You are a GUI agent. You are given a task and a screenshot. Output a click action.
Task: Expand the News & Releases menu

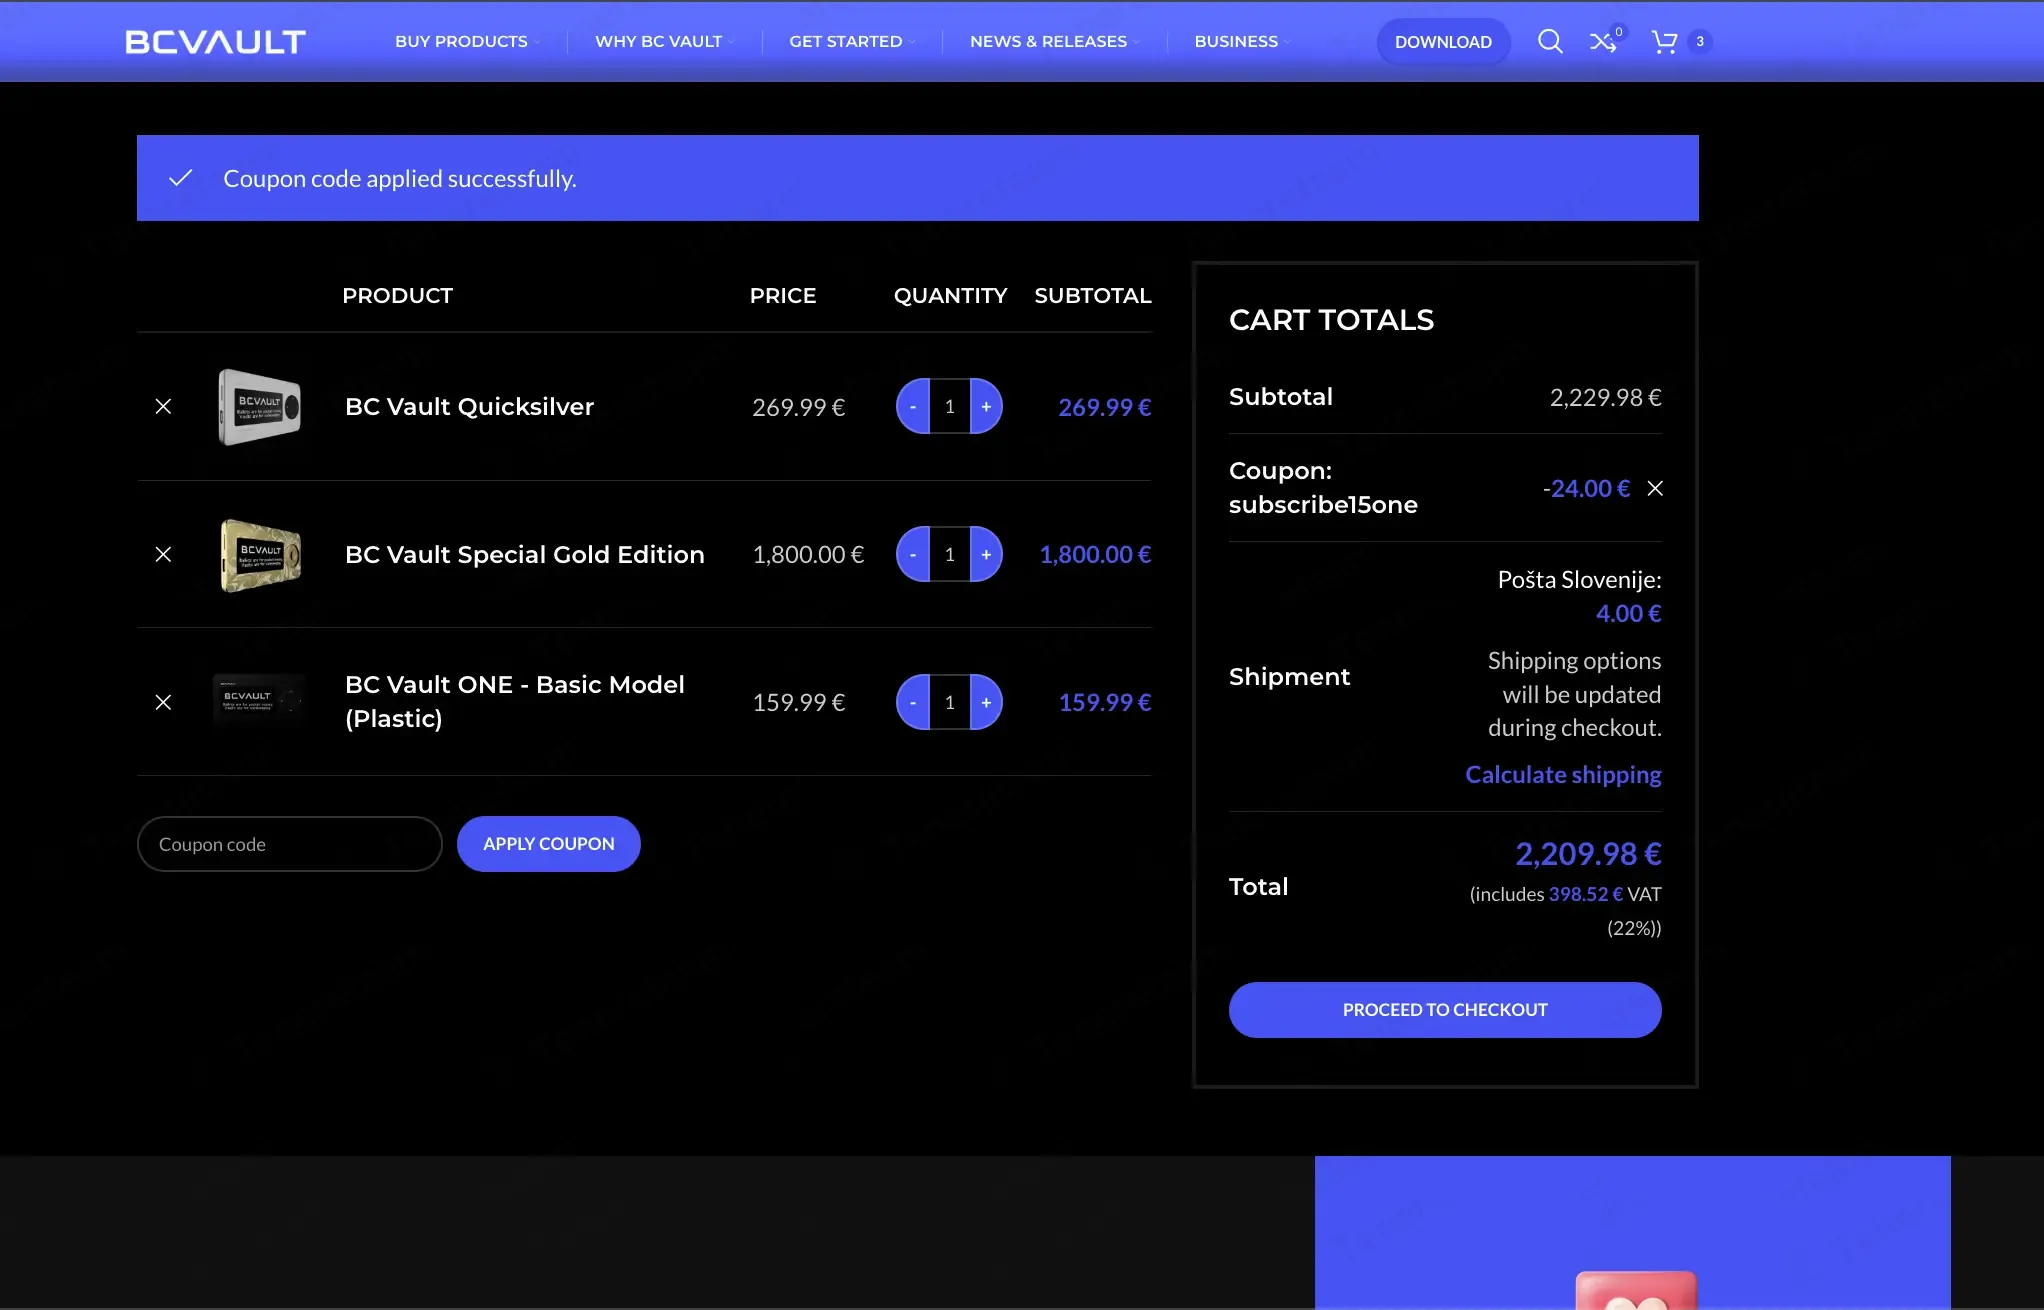click(1054, 41)
